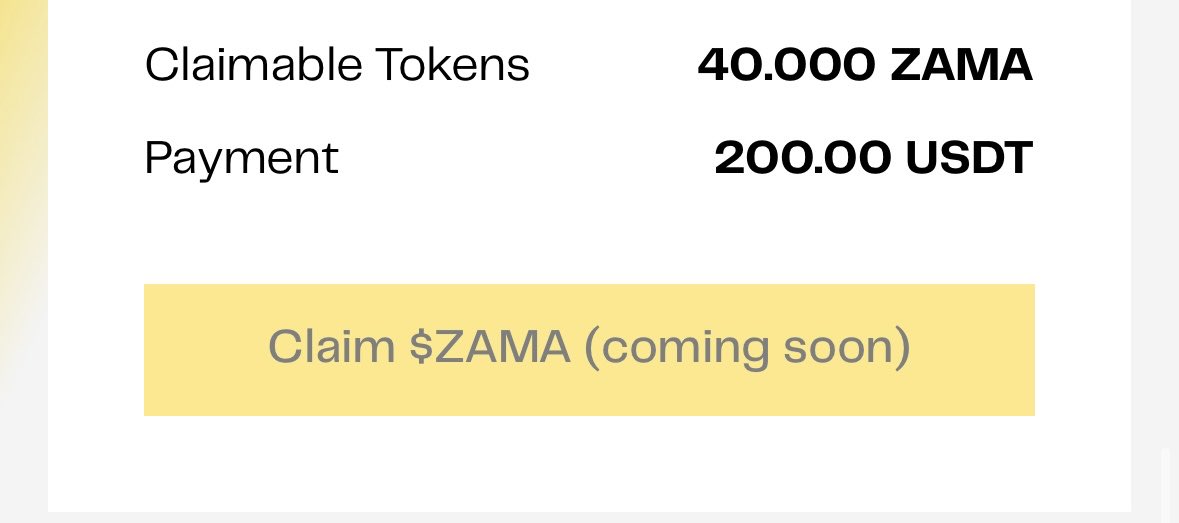Click the "200.00" number in the payment row

point(800,159)
